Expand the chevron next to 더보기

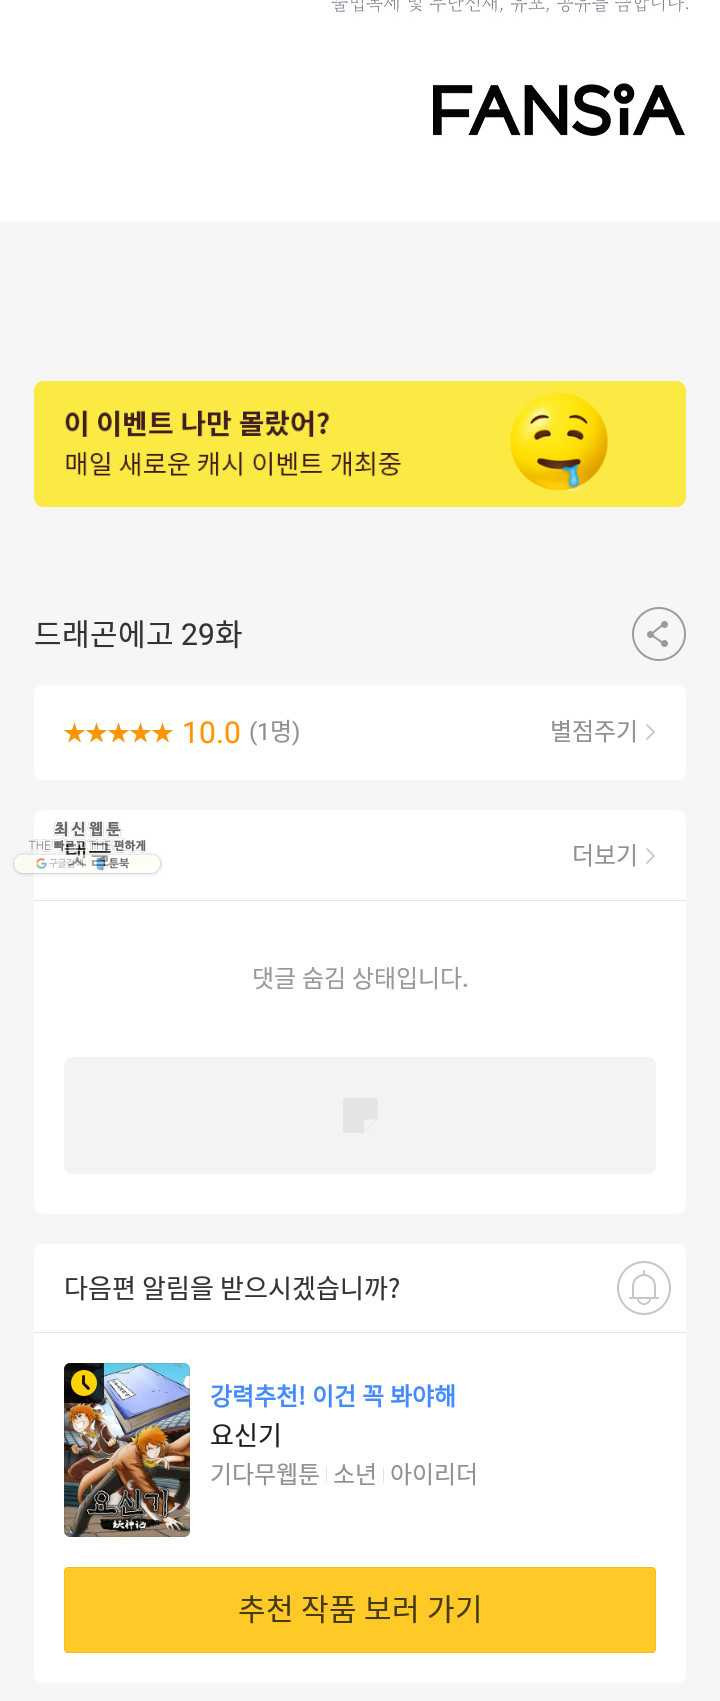[x=650, y=856]
